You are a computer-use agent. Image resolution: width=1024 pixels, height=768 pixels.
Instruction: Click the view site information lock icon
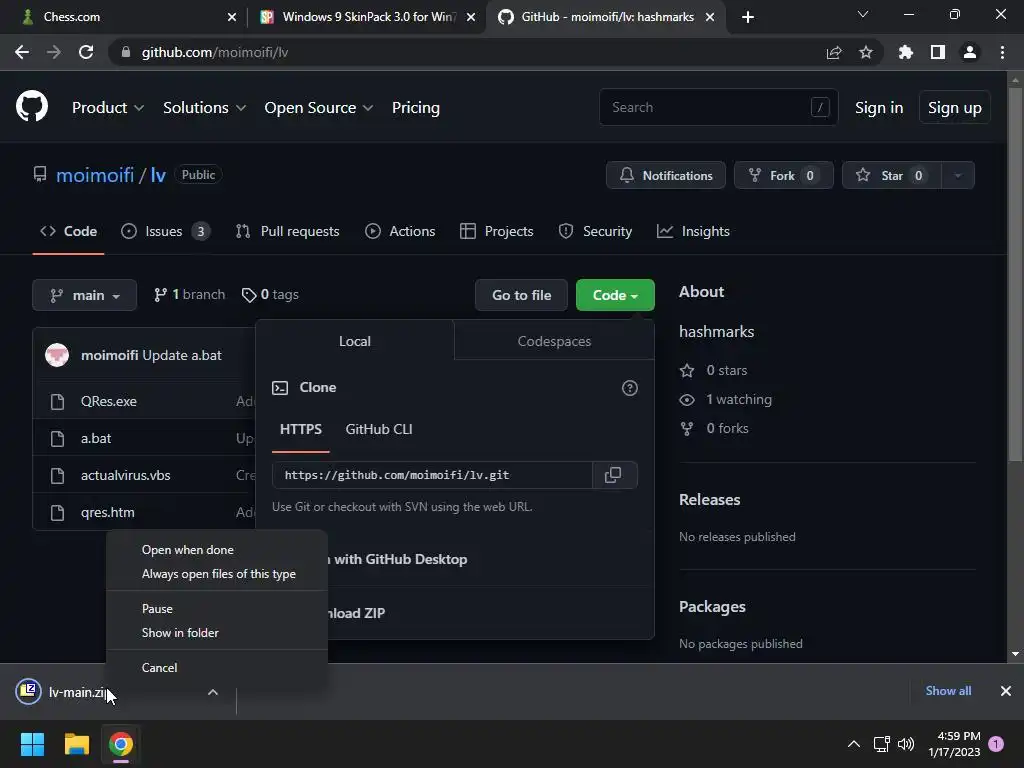(x=126, y=52)
